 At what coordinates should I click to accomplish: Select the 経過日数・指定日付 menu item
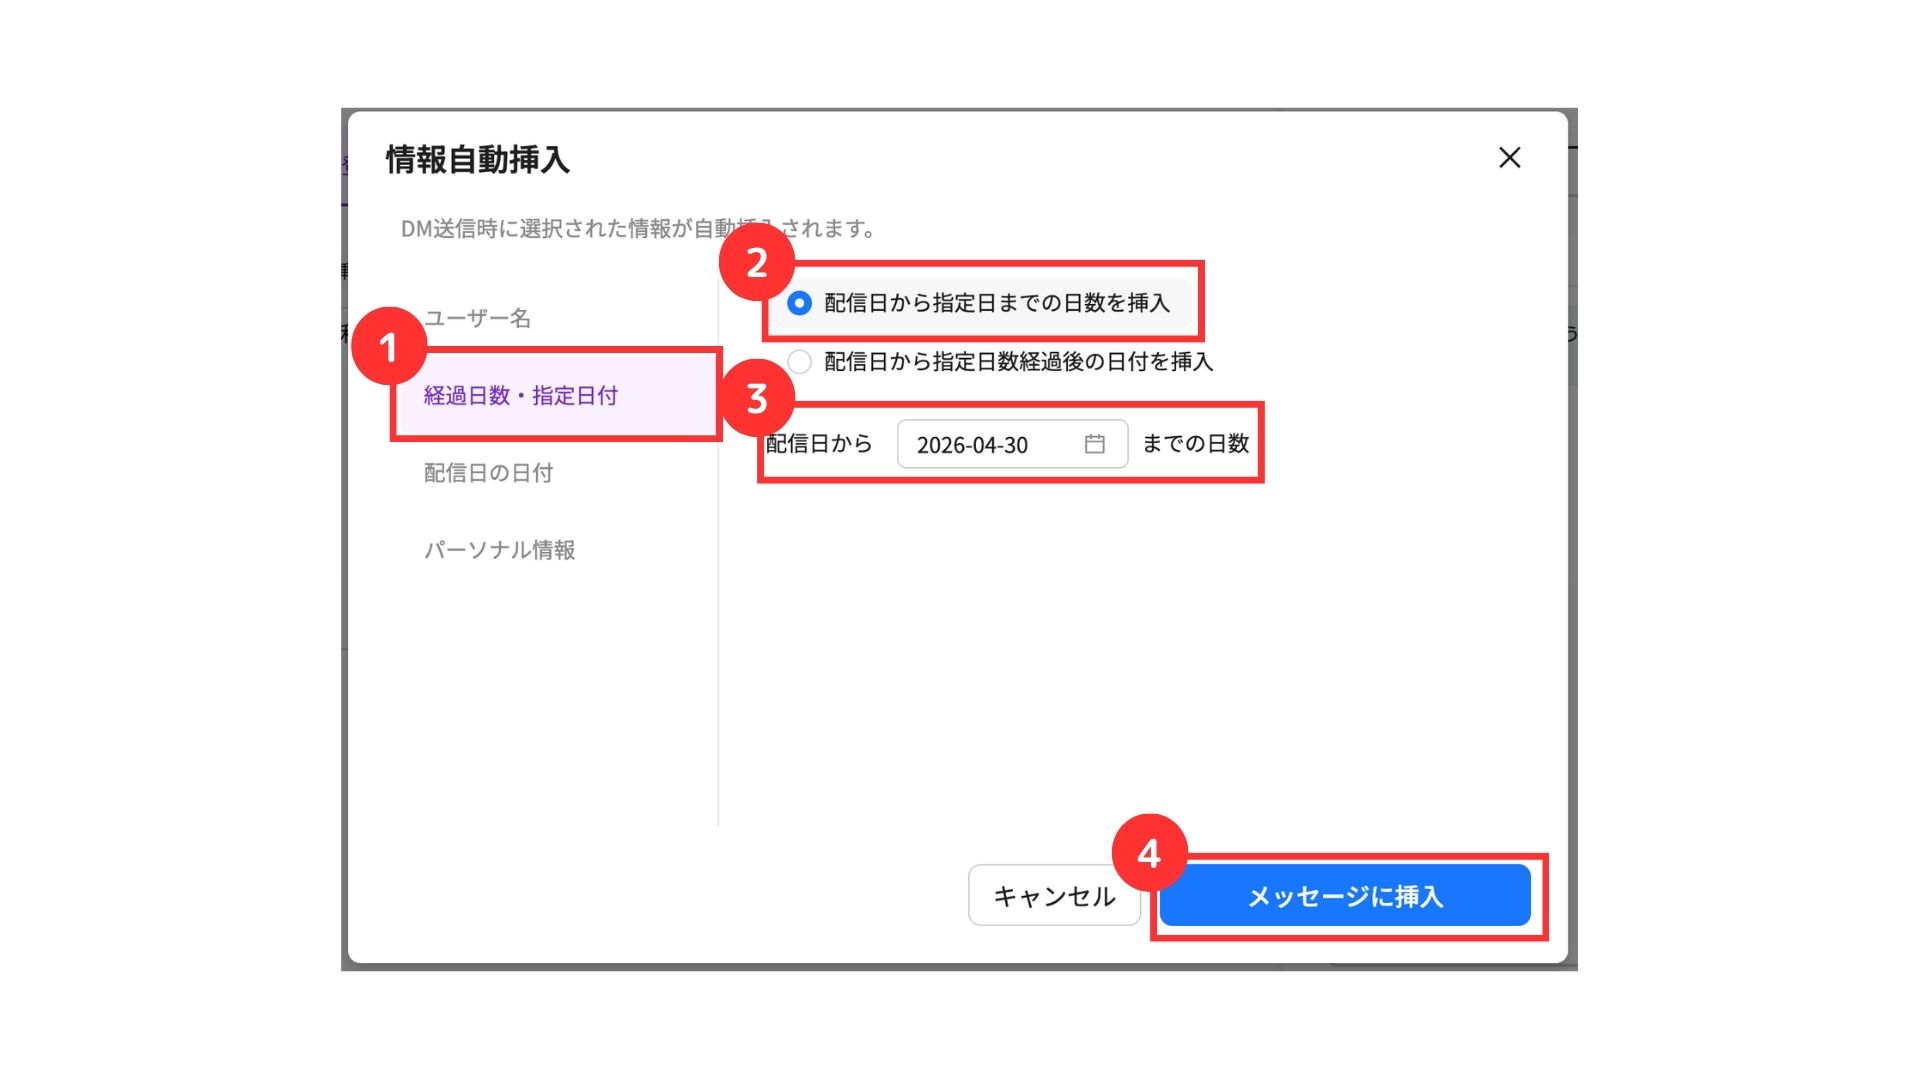521,396
